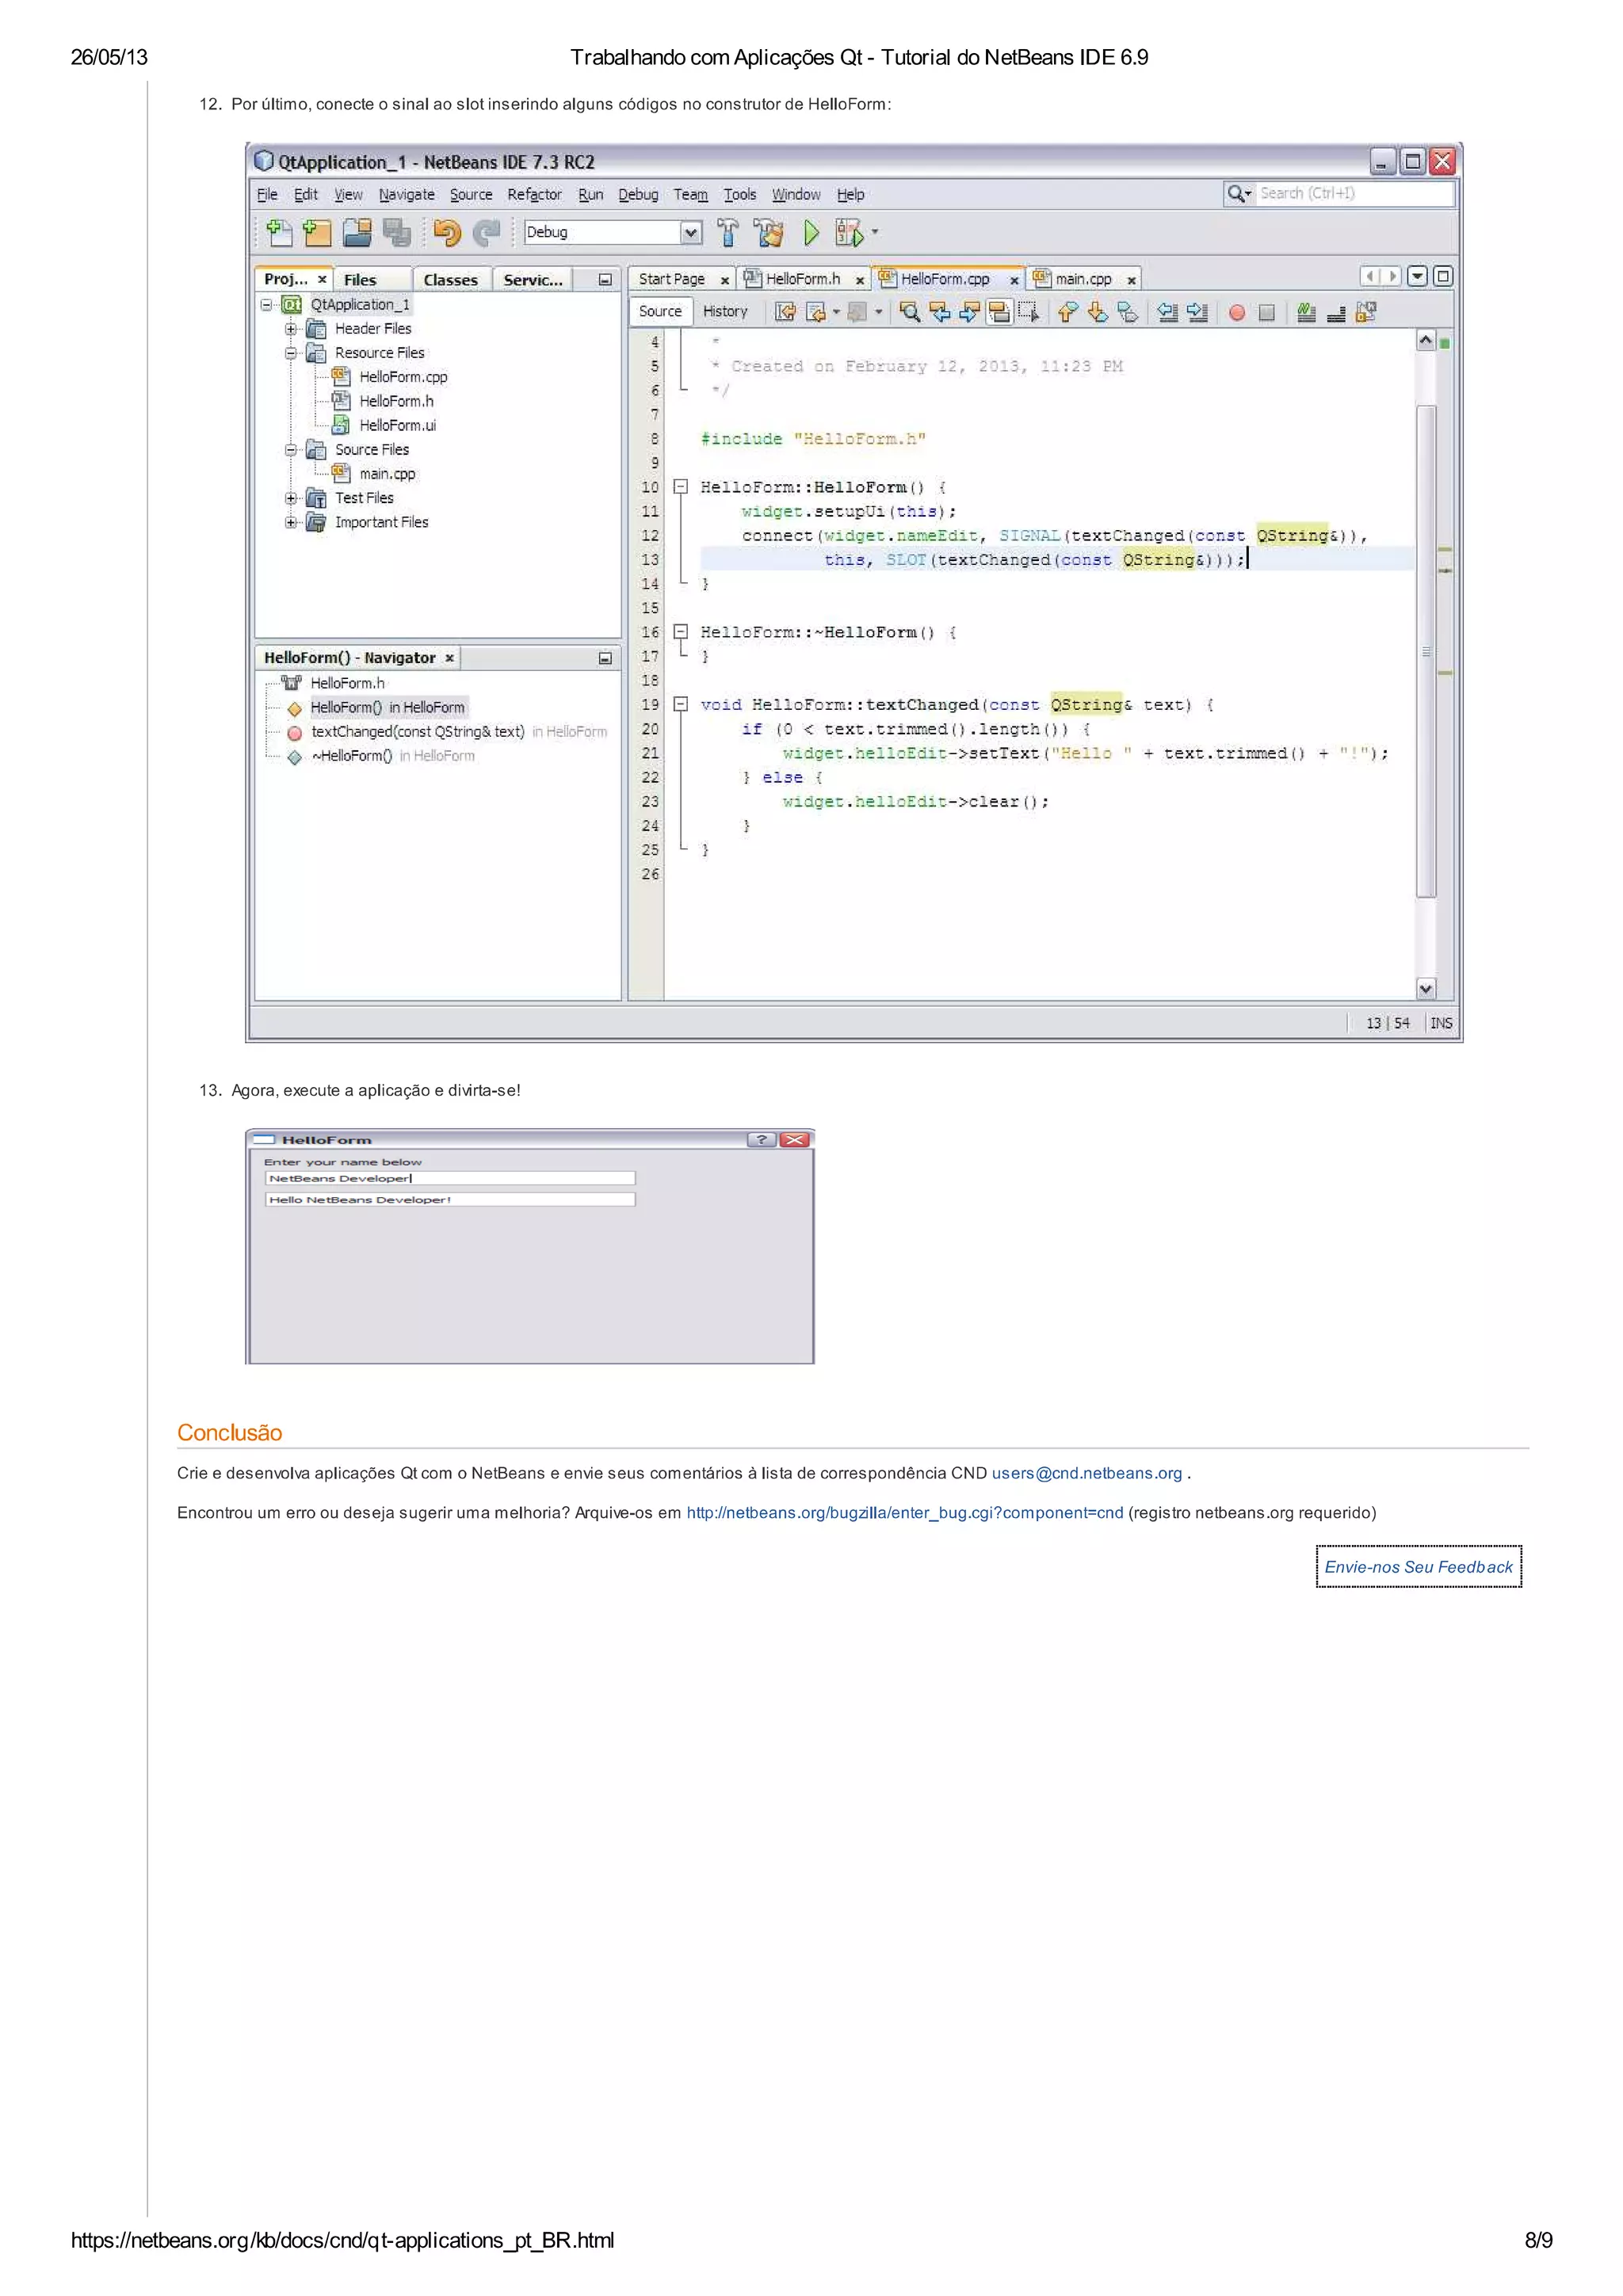
Task: Click the green Run Project icon
Action: coord(811,233)
